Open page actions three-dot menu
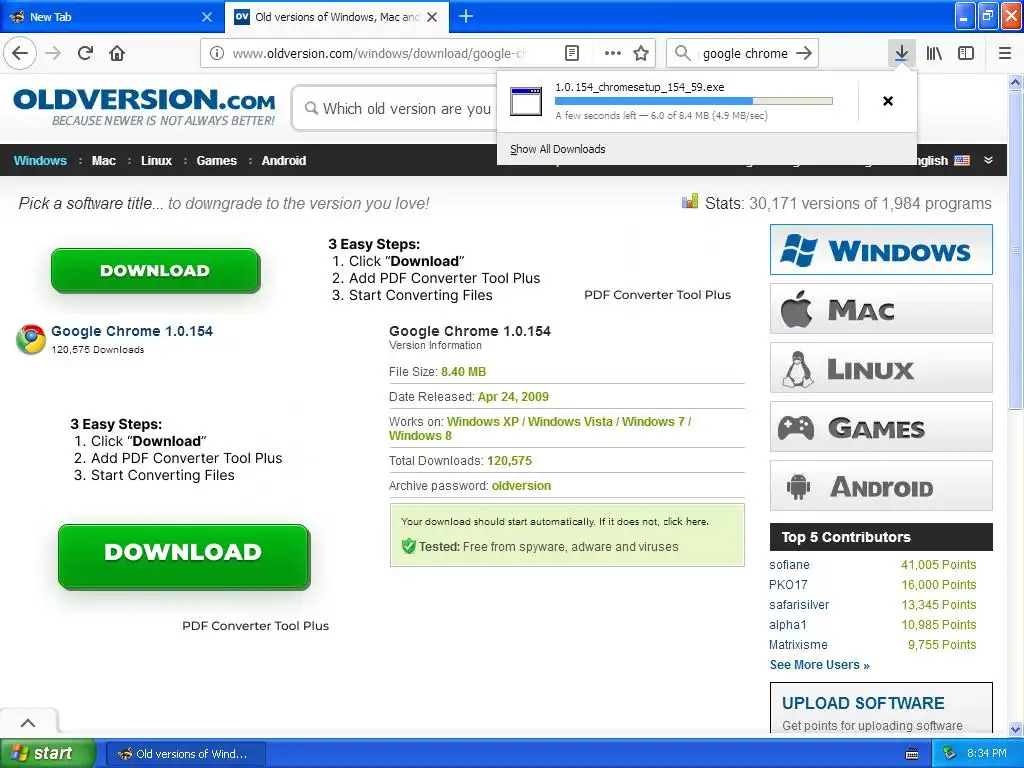The width and height of the screenshot is (1024, 768). point(613,53)
